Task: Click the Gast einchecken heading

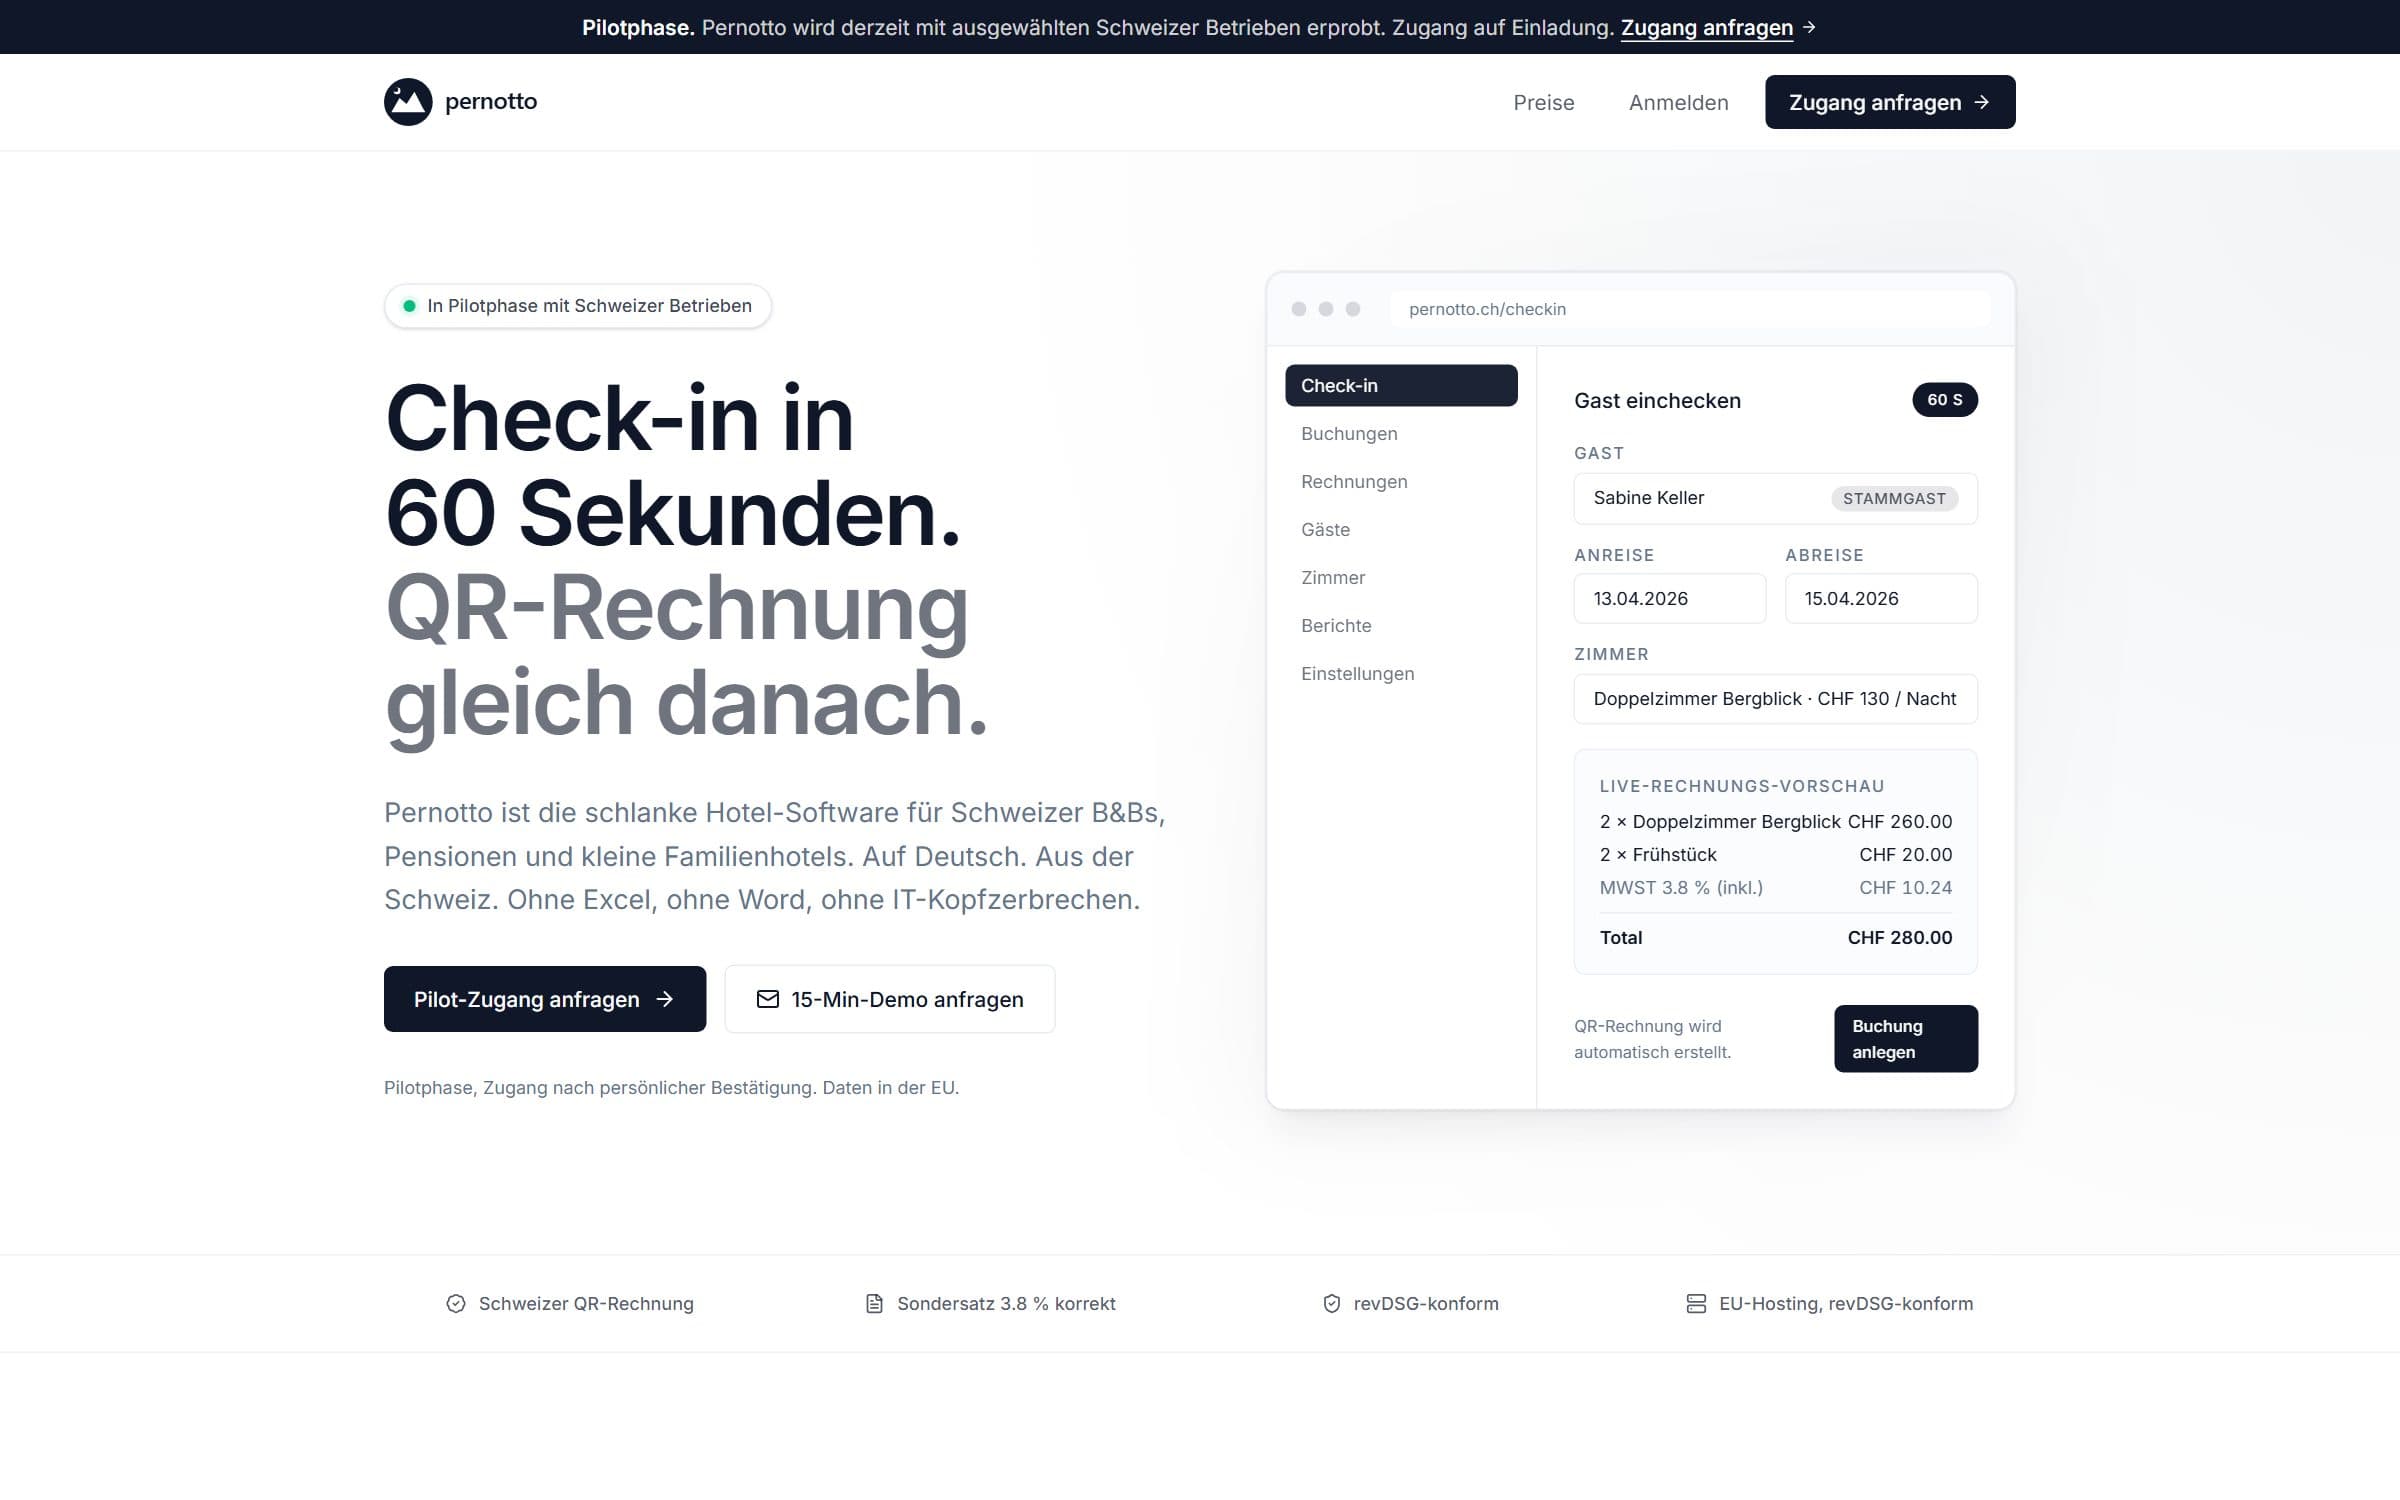Action: 1657,401
